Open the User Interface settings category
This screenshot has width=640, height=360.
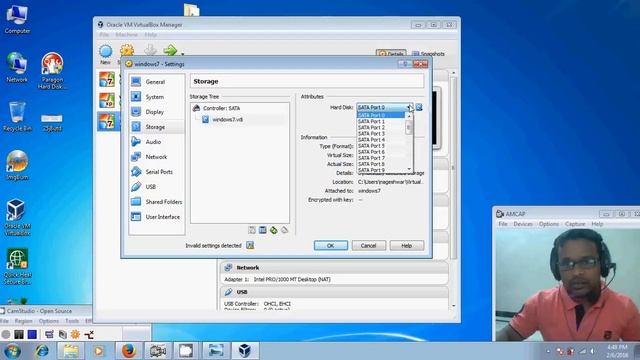[156, 217]
